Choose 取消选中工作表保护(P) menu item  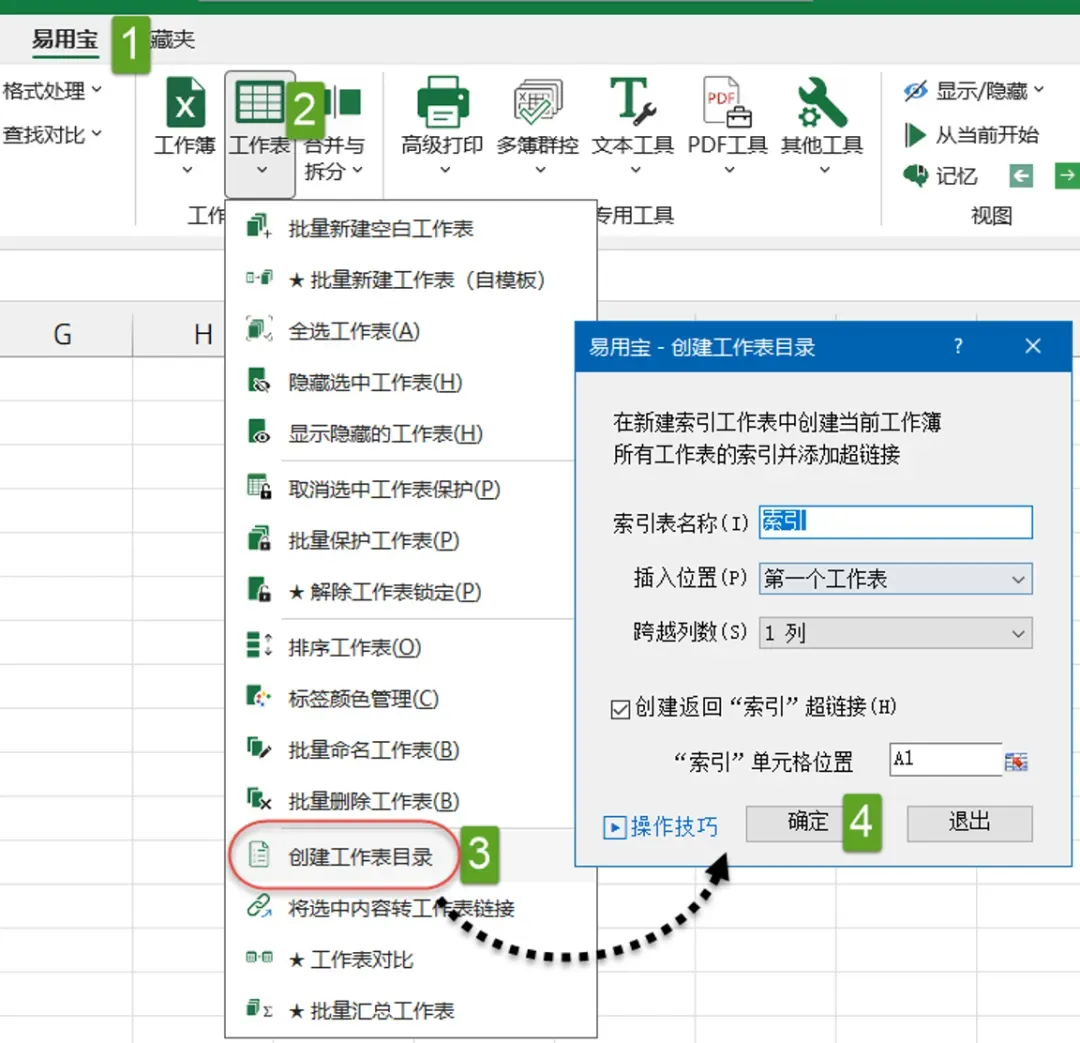[411, 488]
